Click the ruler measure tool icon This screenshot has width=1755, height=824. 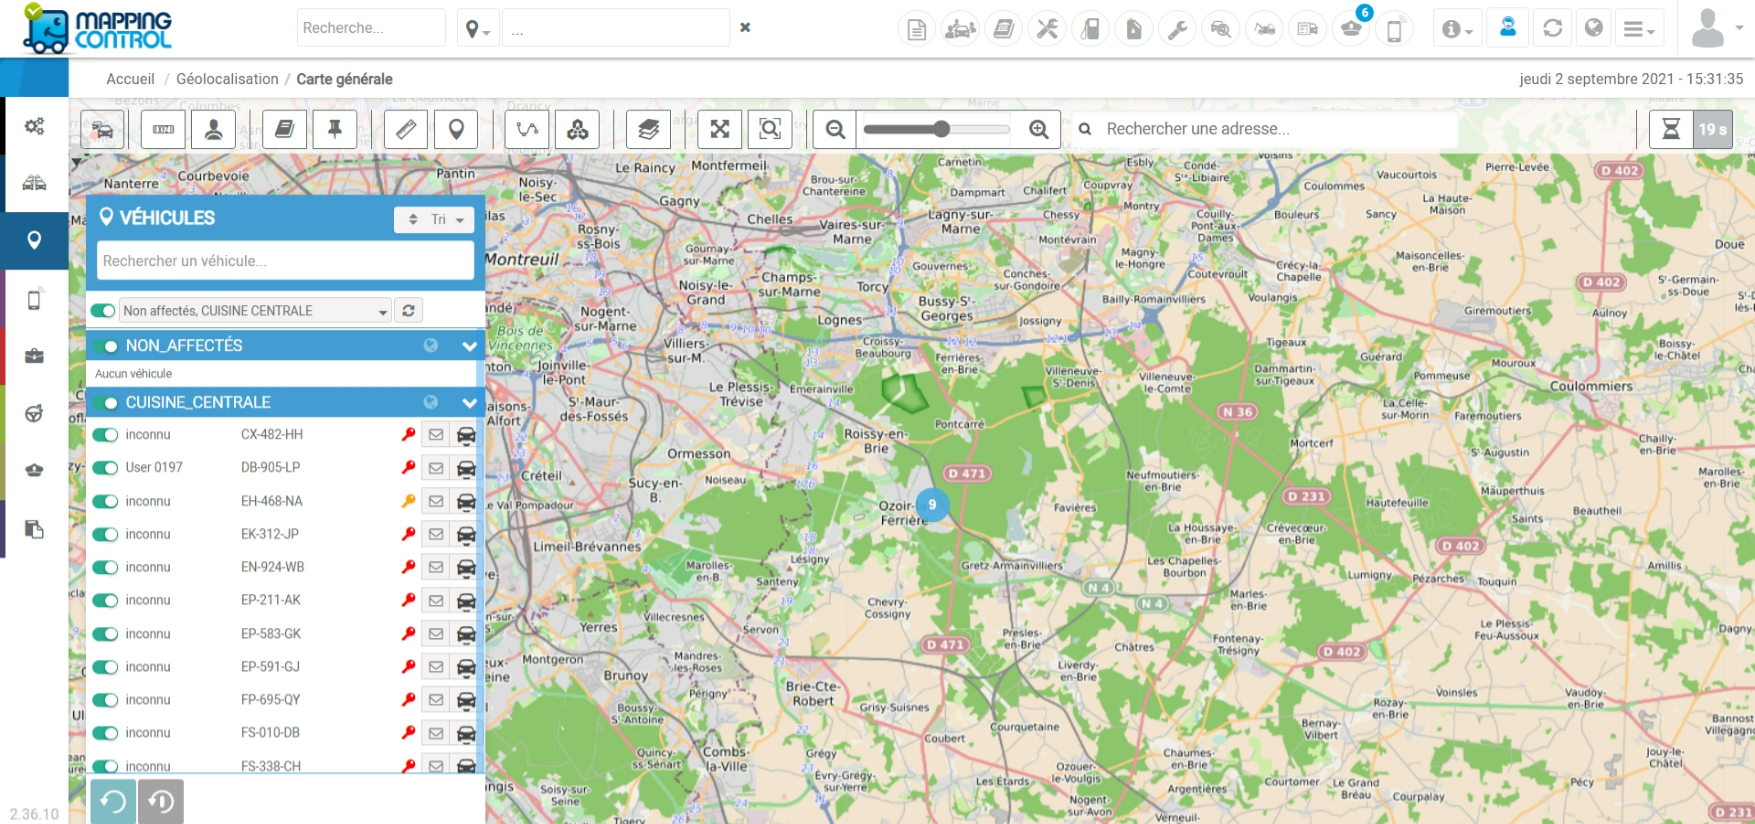point(406,129)
